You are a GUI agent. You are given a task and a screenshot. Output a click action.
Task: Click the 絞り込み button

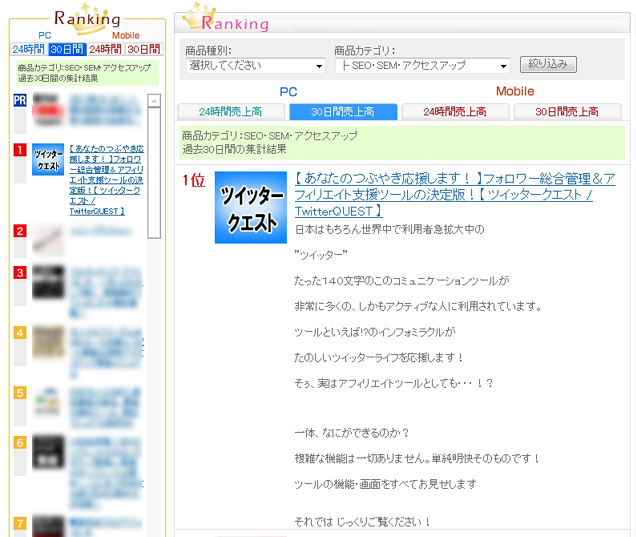(548, 64)
